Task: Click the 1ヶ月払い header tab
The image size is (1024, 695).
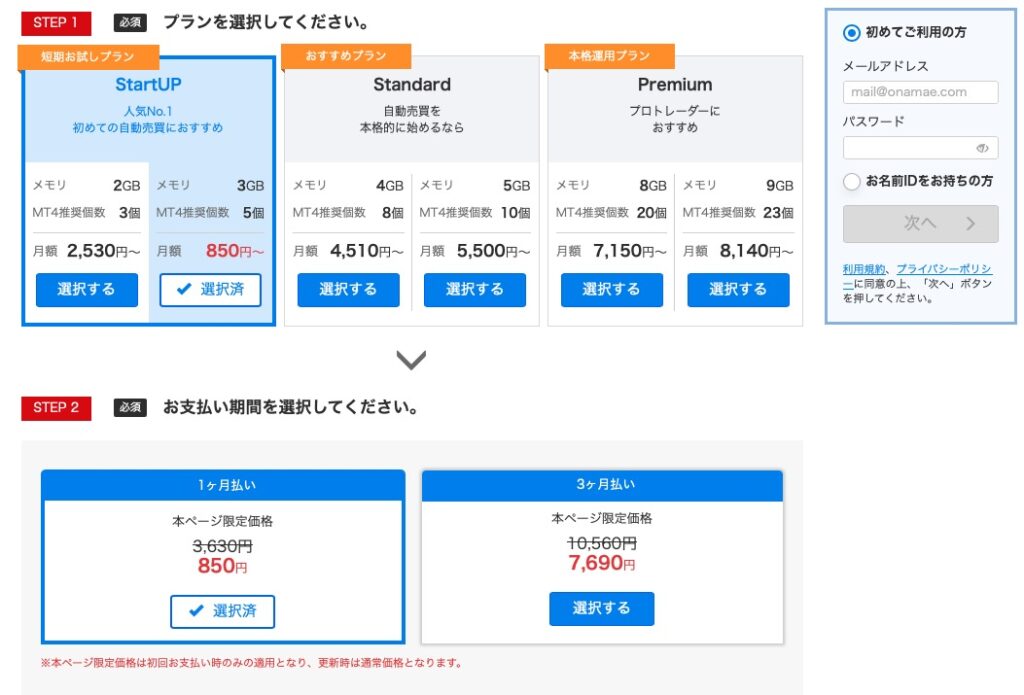Action: [x=223, y=485]
